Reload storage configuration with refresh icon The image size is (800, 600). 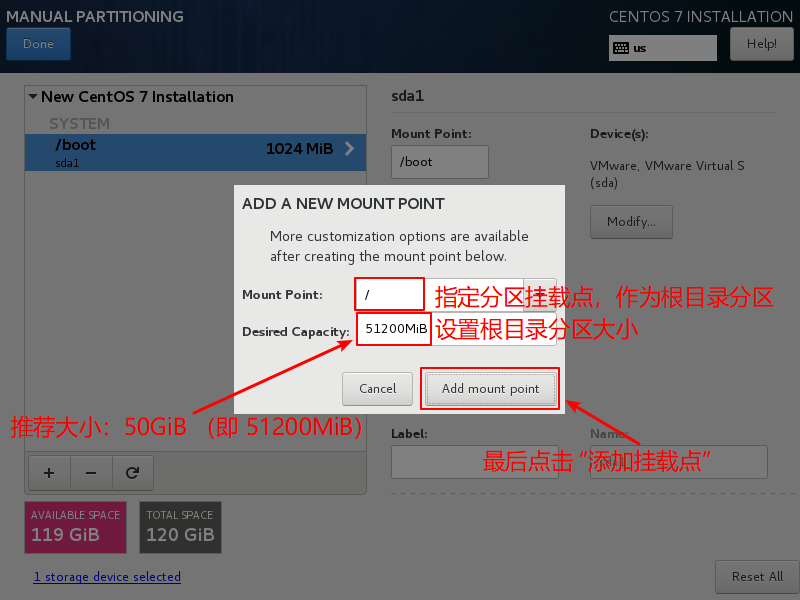(x=133, y=473)
